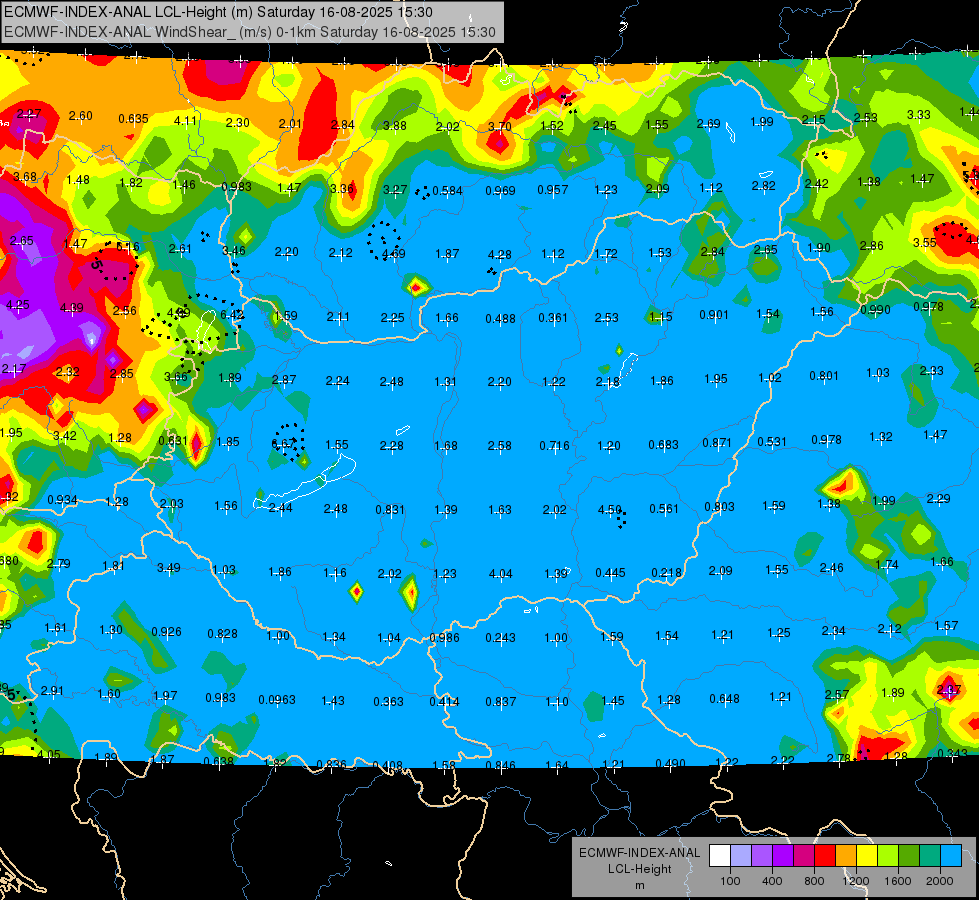Click the legend label '1200'

(855, 881)
